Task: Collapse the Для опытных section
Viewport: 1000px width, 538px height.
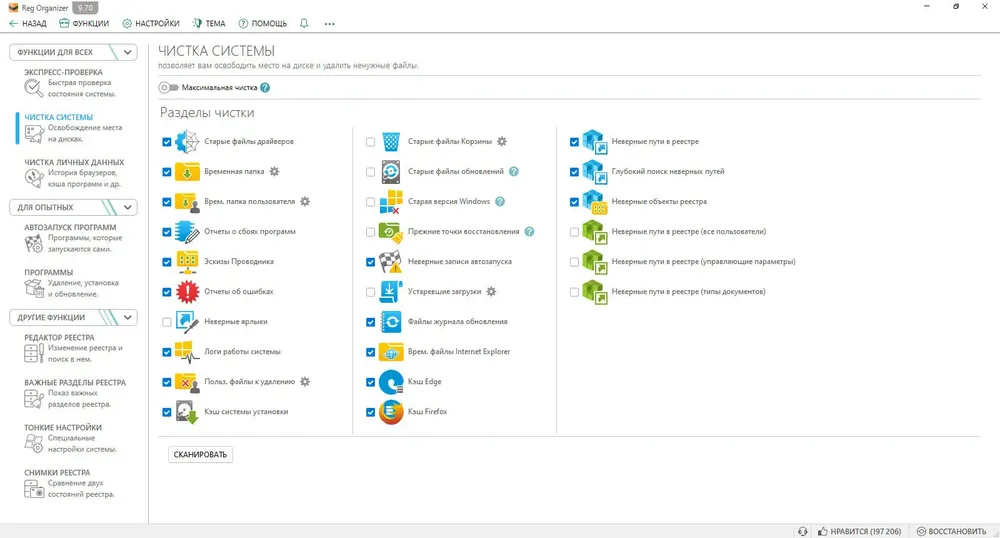Action: [128, 208]
